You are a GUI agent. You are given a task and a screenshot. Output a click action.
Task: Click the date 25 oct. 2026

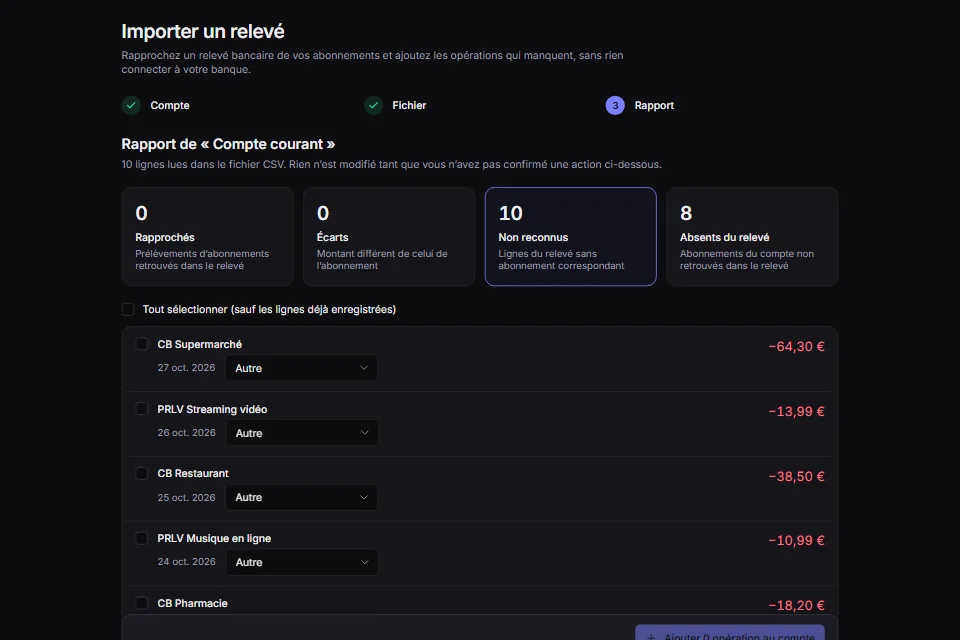click(186, 497)
